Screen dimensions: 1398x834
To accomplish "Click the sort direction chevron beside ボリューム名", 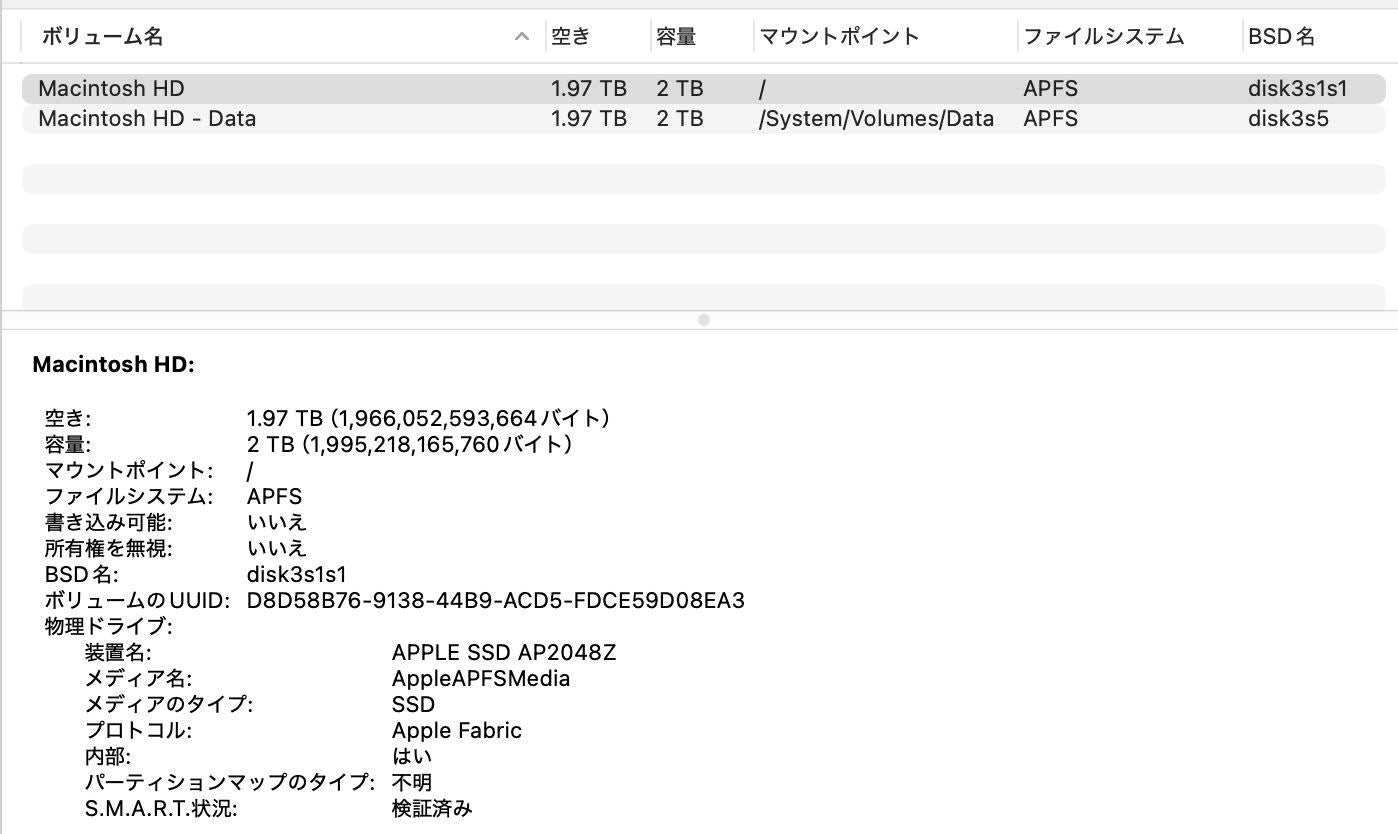I will coord(521,37).
